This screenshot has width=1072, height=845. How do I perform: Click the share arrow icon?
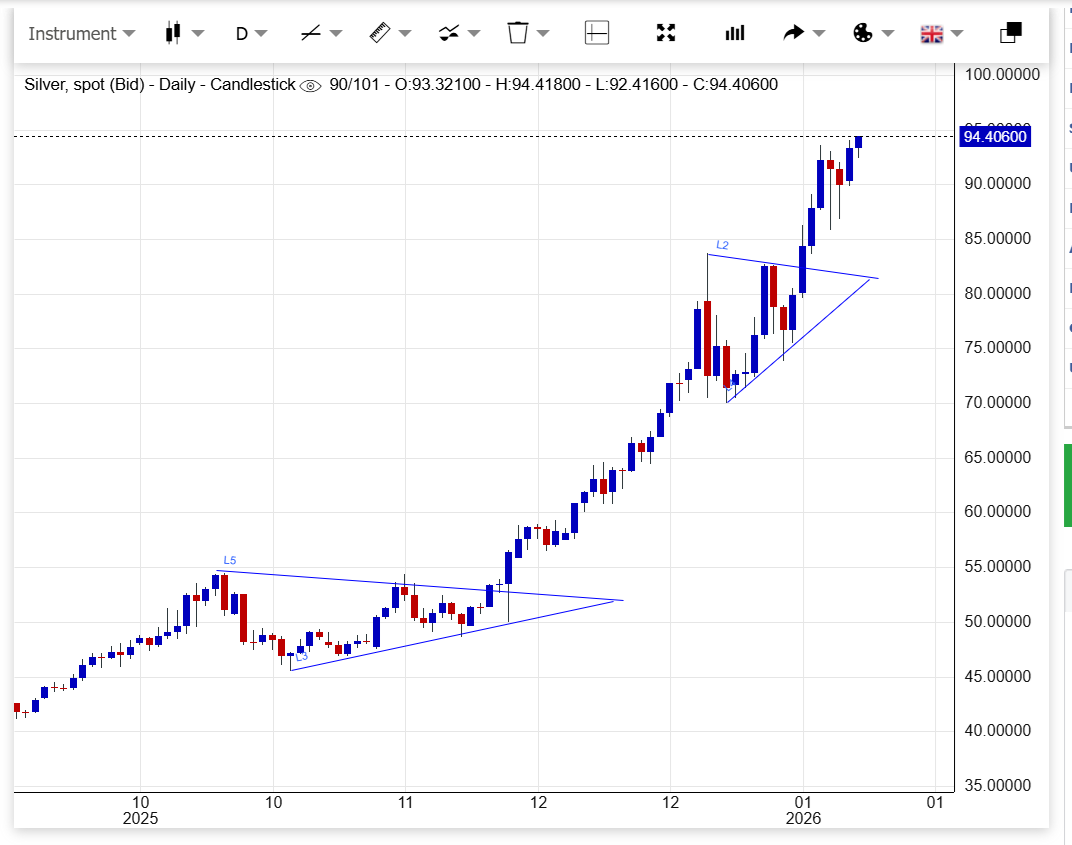click(793, 33)
